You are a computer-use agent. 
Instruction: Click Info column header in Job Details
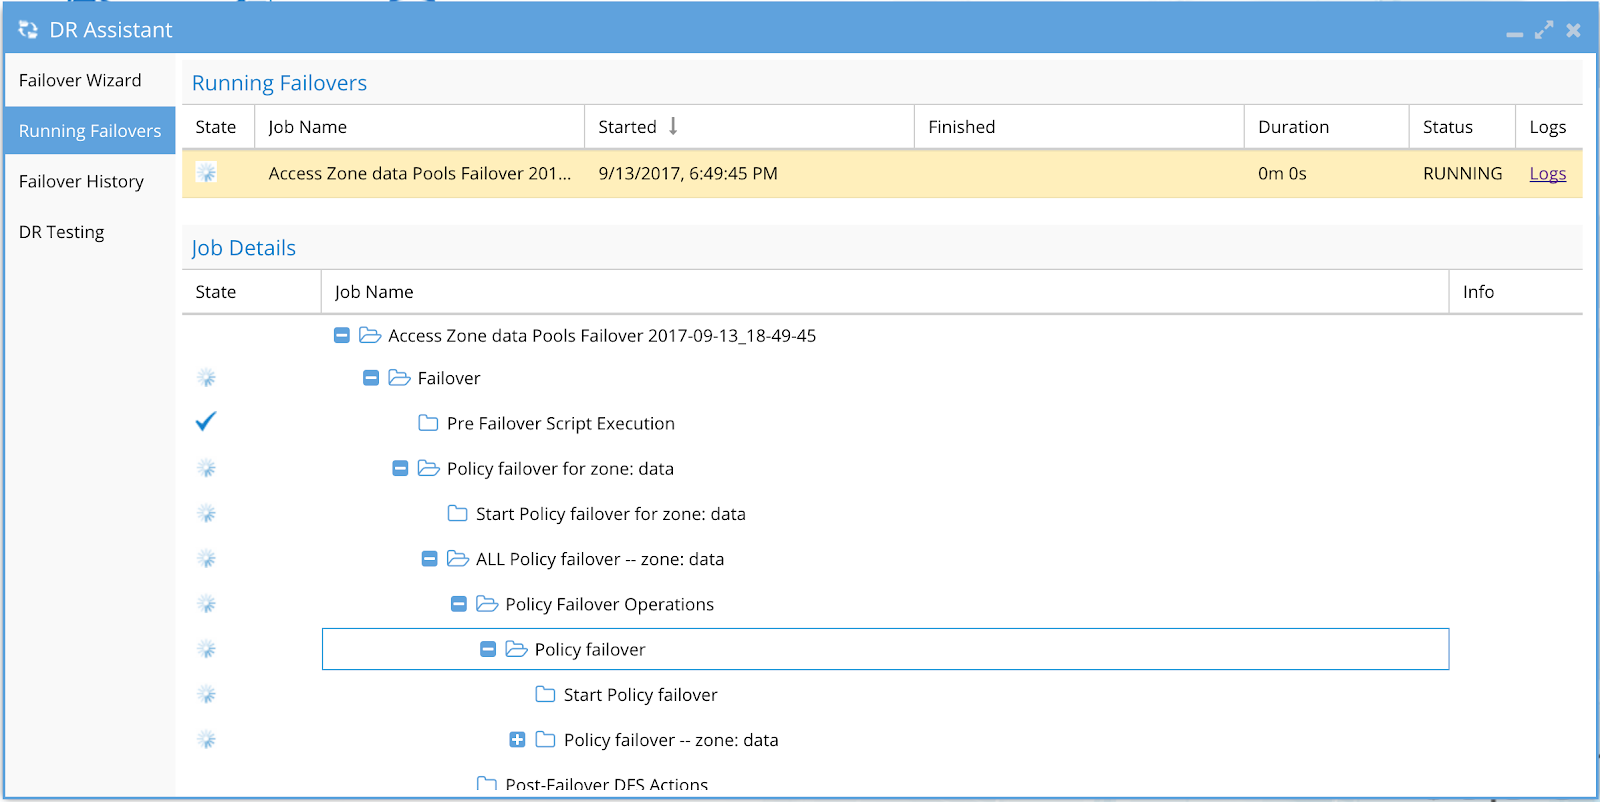click(1516, 292)
